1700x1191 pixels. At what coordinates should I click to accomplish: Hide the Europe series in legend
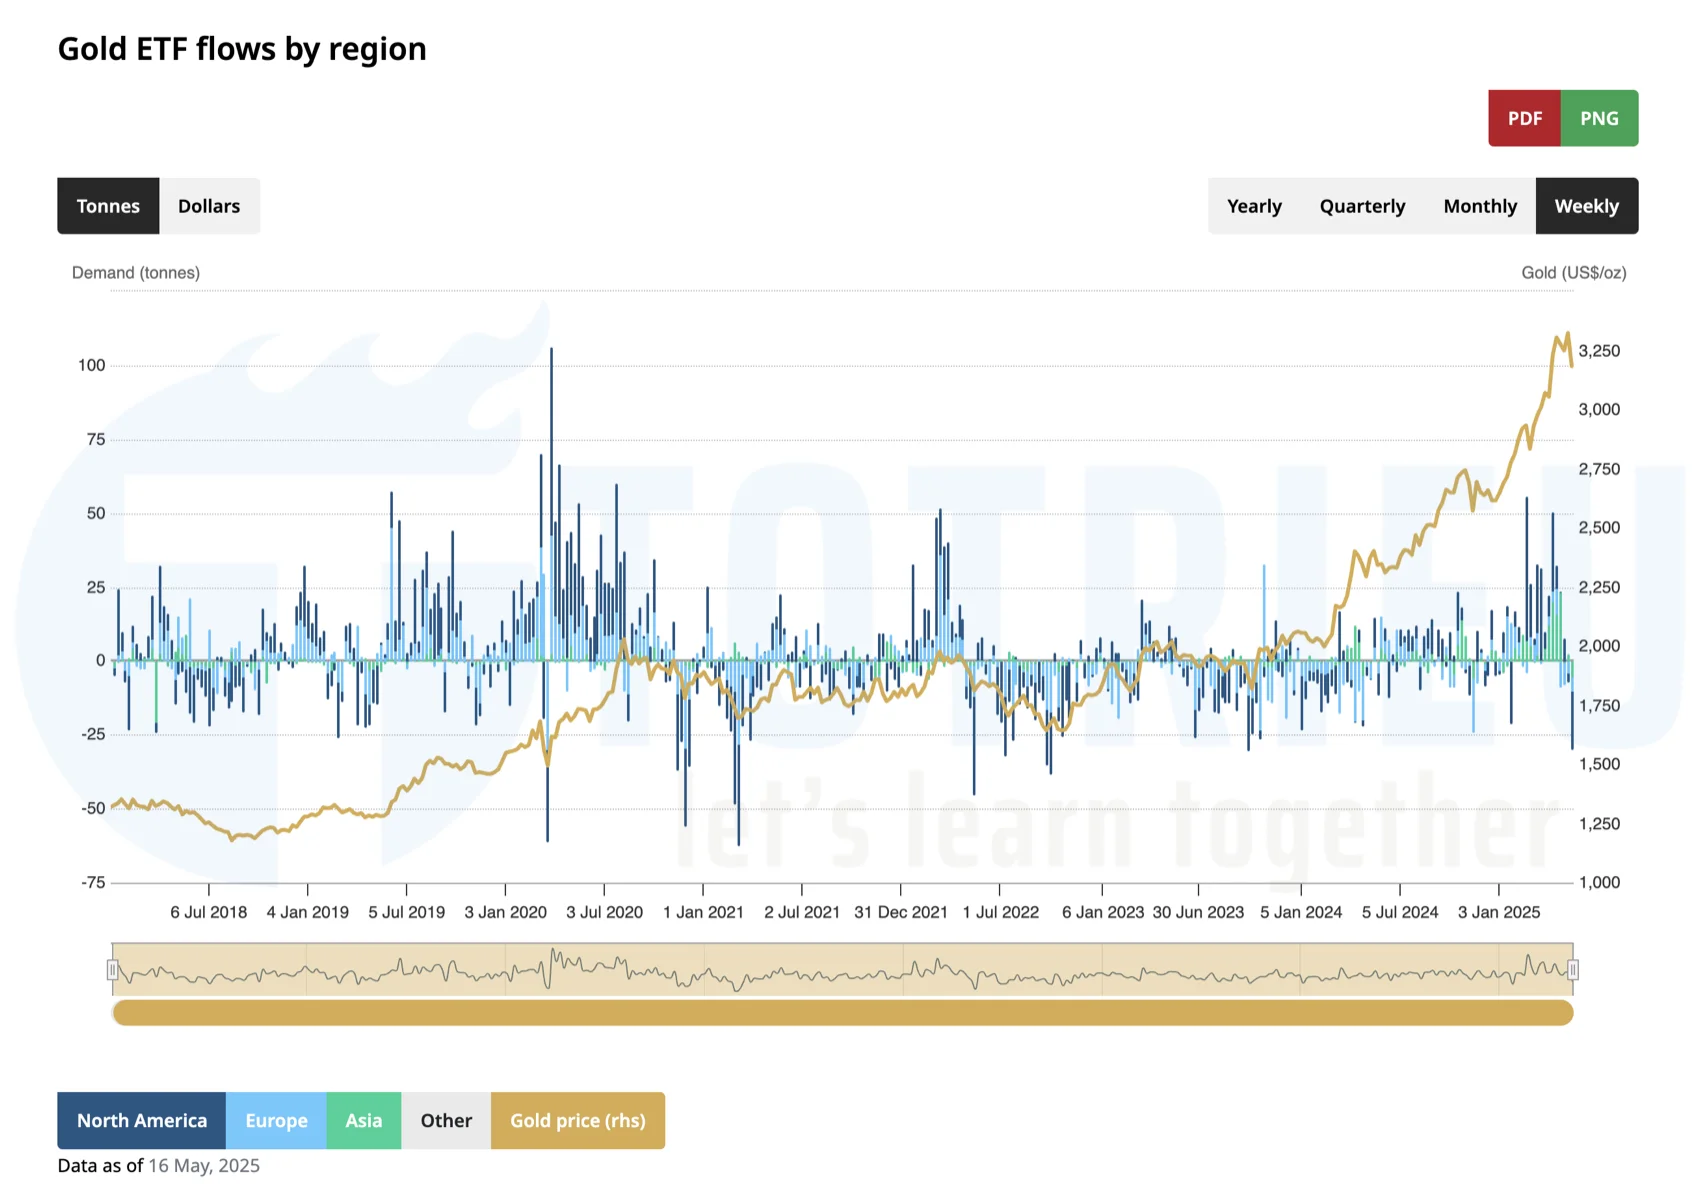tap(276, 1120)
